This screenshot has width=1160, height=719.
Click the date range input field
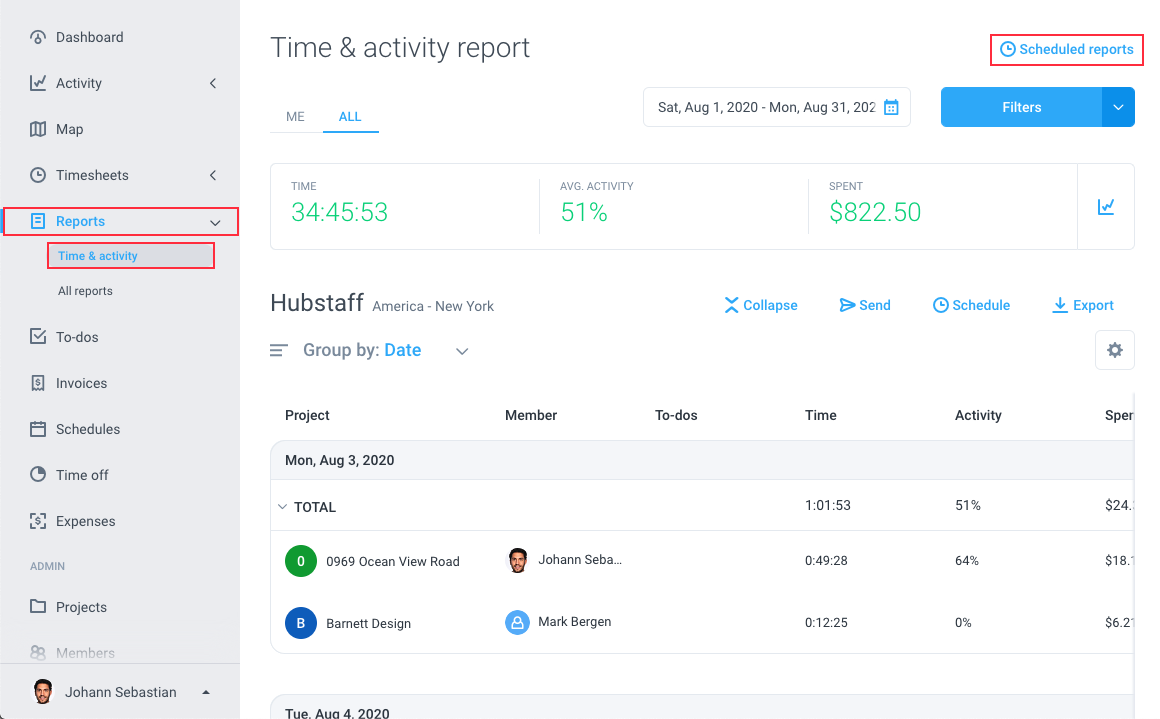pos(765,107)
